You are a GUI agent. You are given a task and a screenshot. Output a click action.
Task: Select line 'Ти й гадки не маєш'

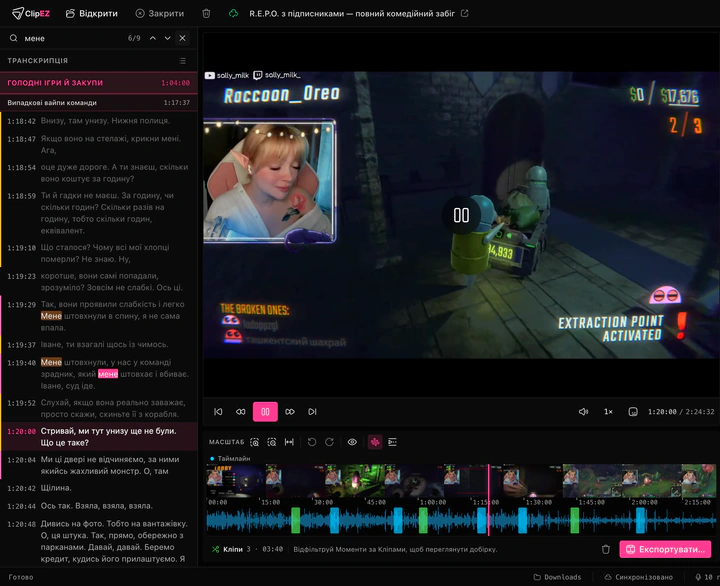pos(99,213)
